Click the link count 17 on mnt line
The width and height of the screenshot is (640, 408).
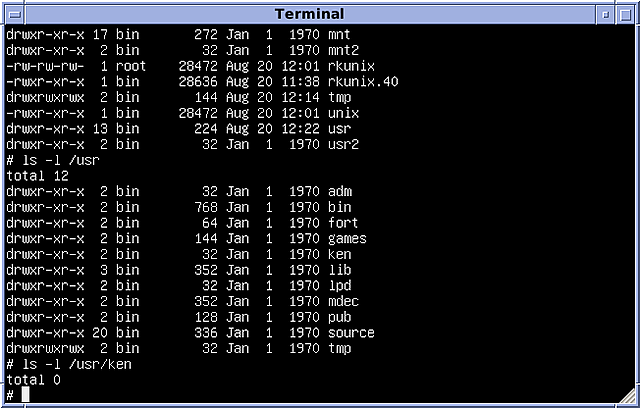pos(100,35)
